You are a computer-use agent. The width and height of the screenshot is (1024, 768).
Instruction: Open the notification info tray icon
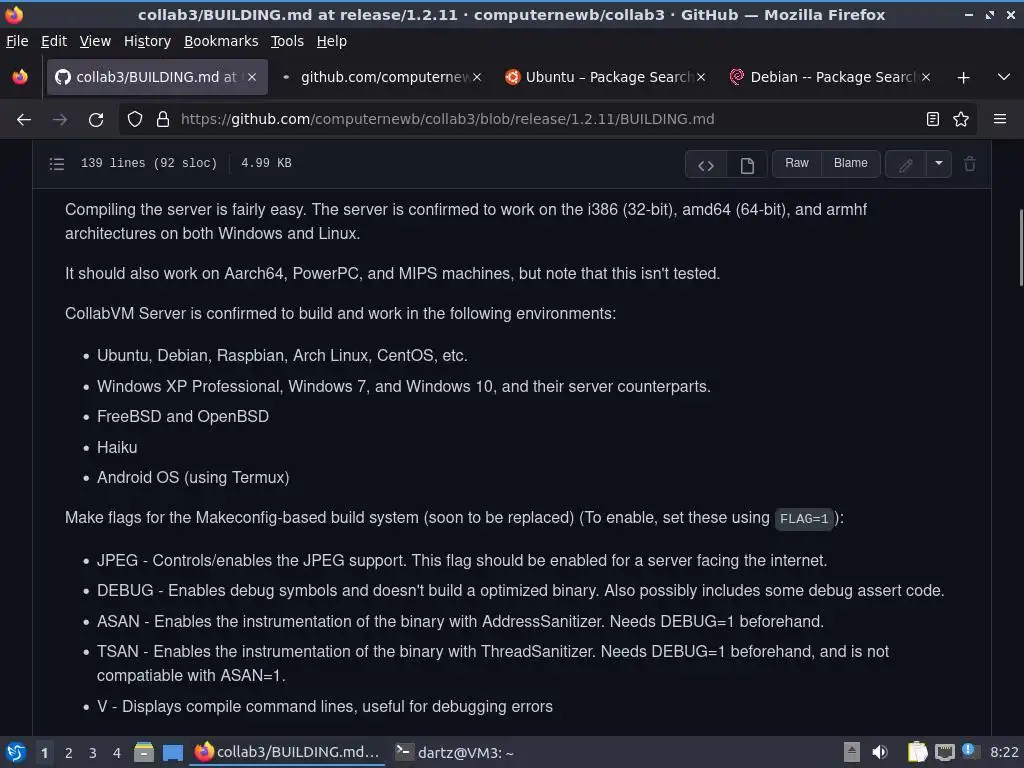click(x=969, y=751)
